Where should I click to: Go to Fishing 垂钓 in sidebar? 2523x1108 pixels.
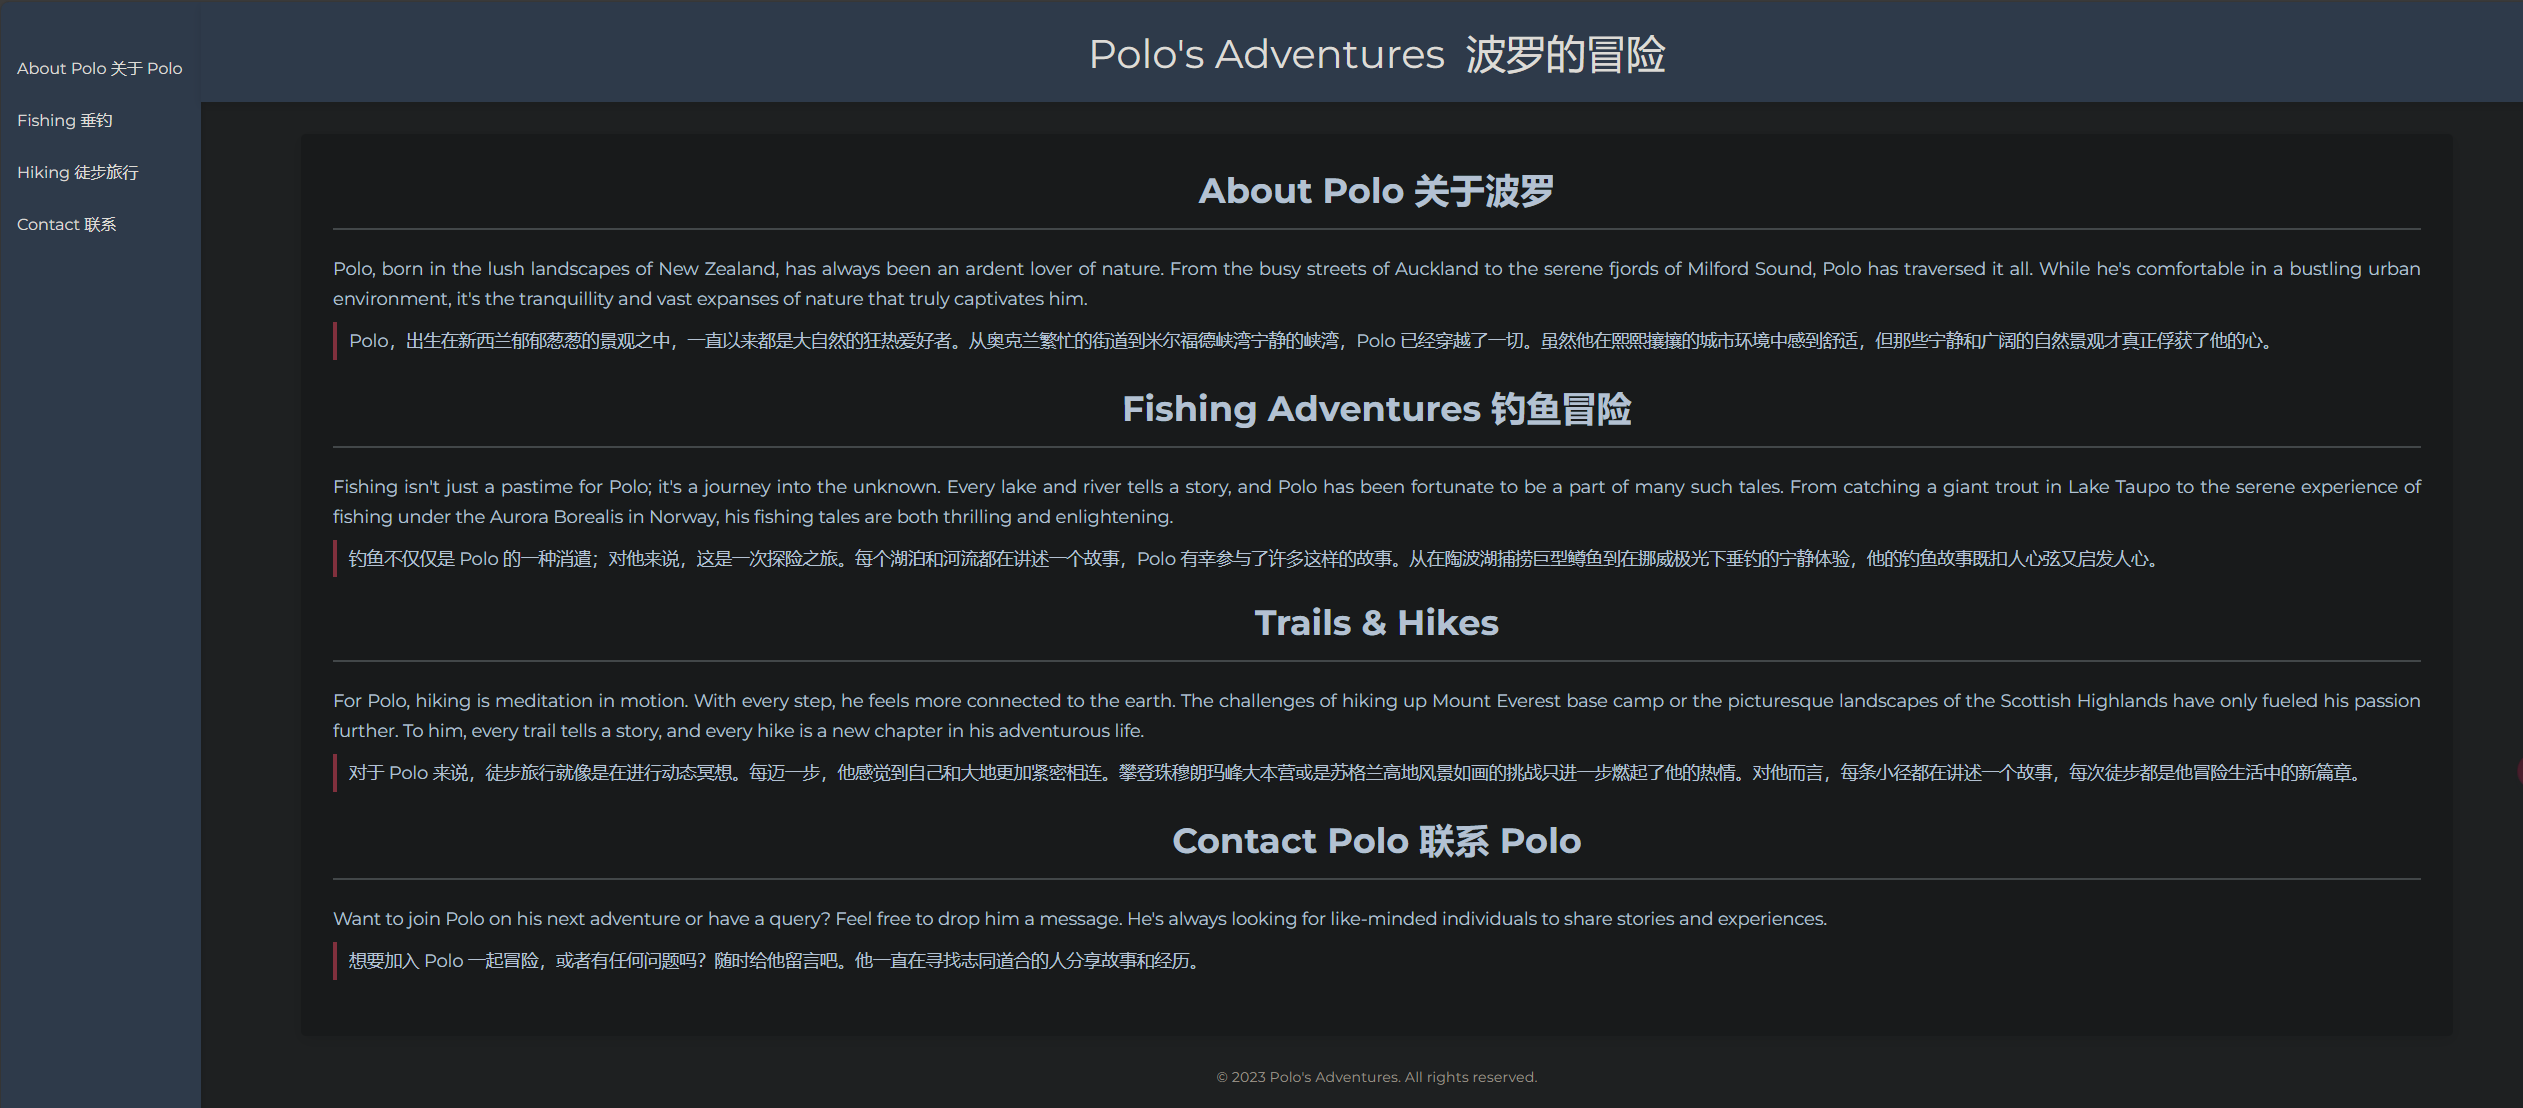pos(64,120)
